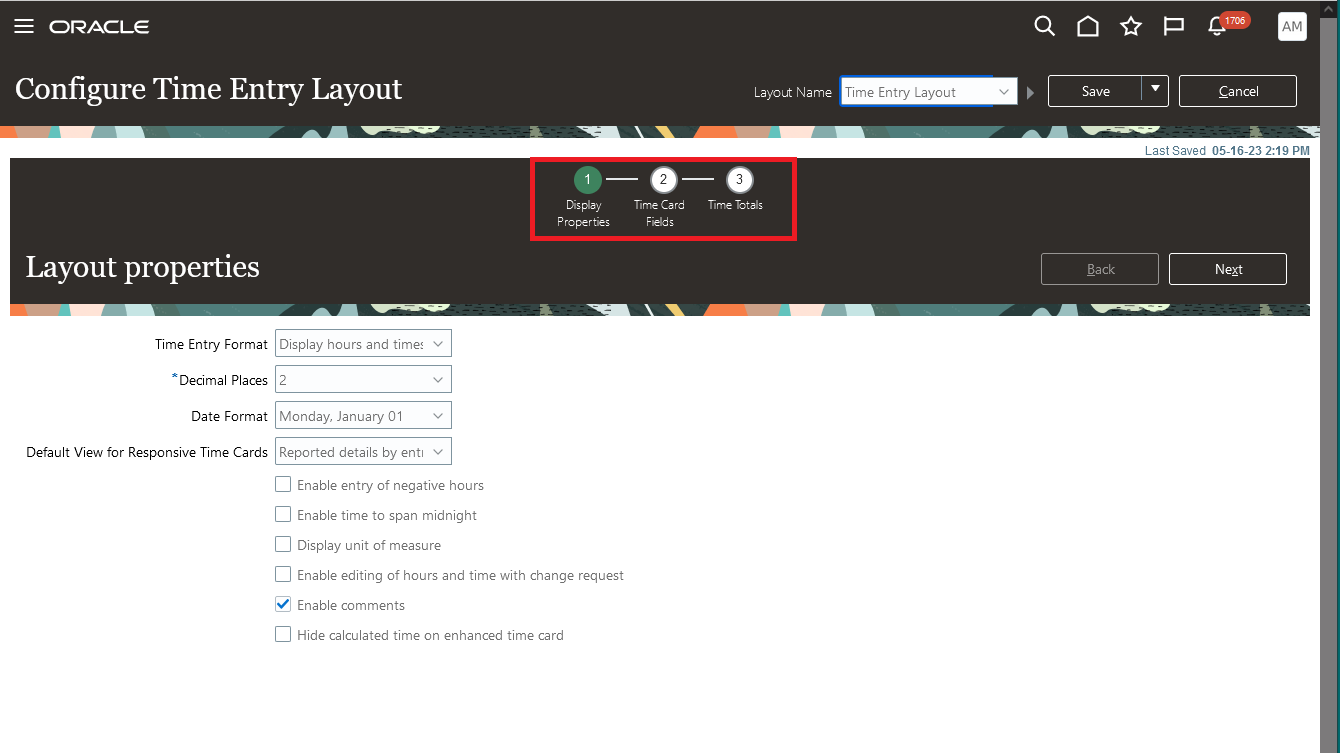This screenshot has width=1340, height=753.
Task: Check Display unit of measure
Action: 283,545
